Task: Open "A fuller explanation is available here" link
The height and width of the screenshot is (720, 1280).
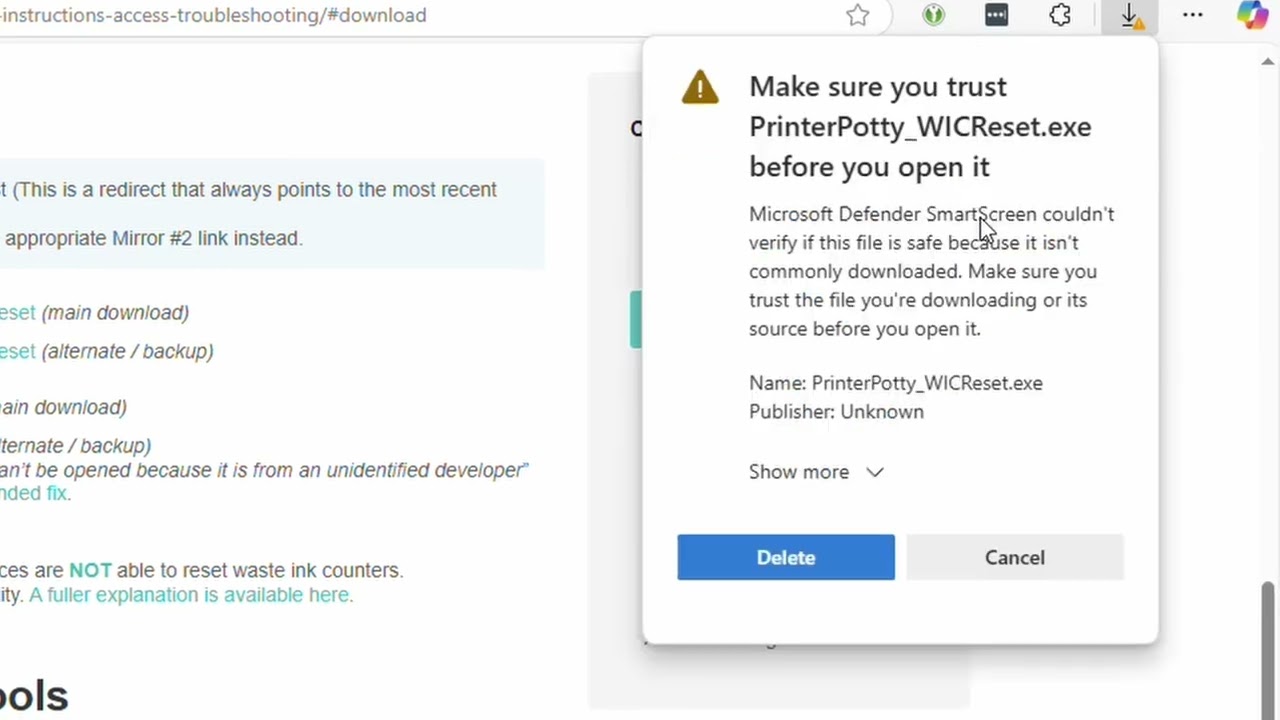Action: [190, 595]
